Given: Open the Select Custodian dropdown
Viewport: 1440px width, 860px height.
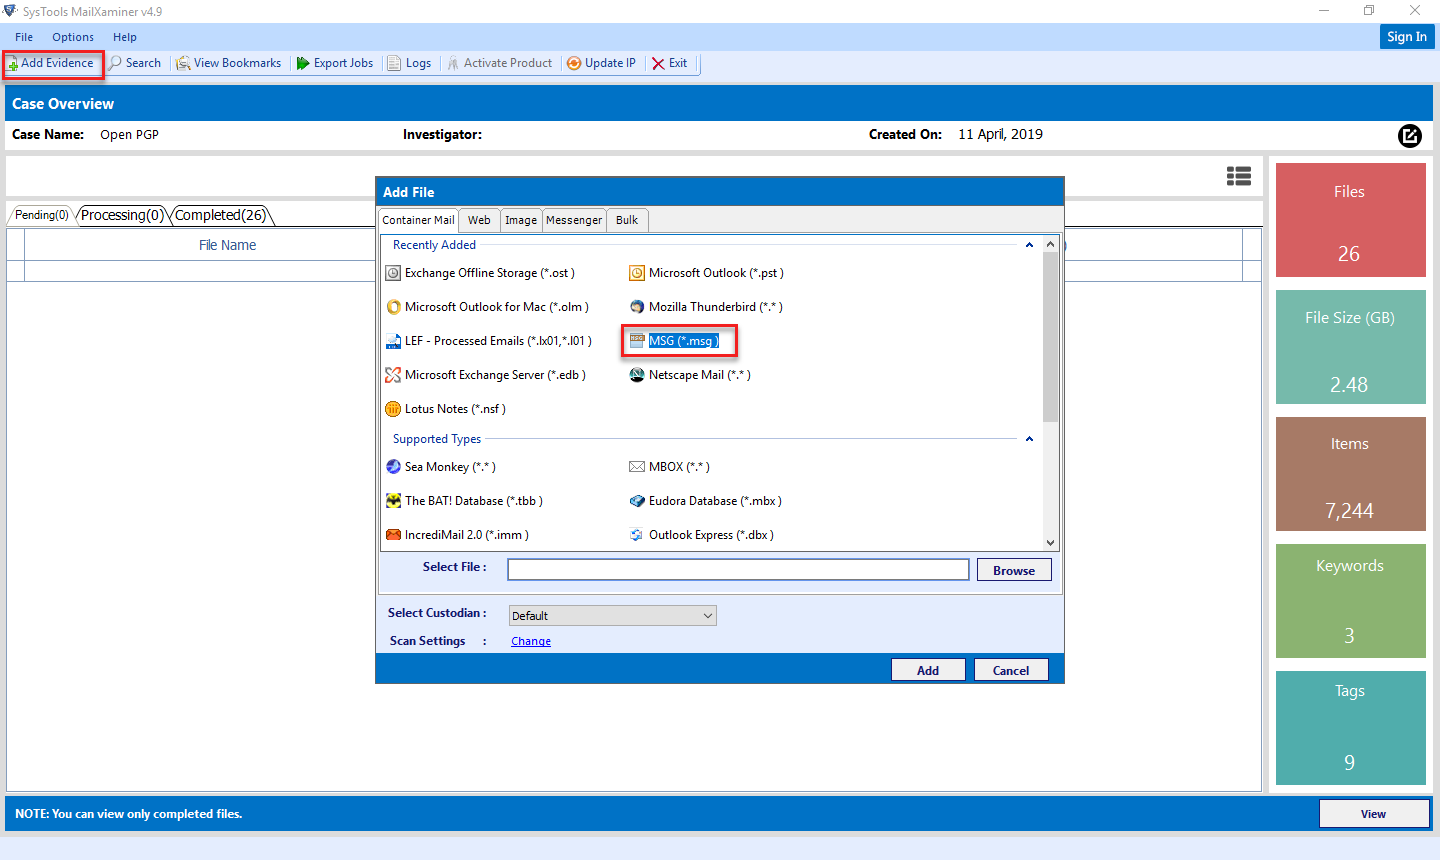Looking at the screenshot, I should [612, 616].
